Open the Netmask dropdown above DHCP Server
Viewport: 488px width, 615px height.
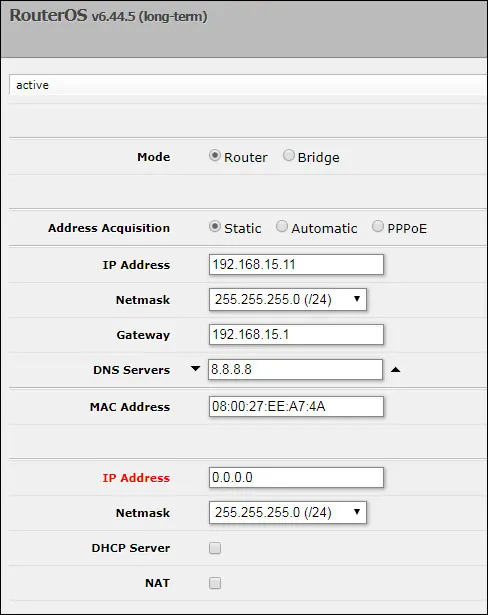tap(288, 512)
